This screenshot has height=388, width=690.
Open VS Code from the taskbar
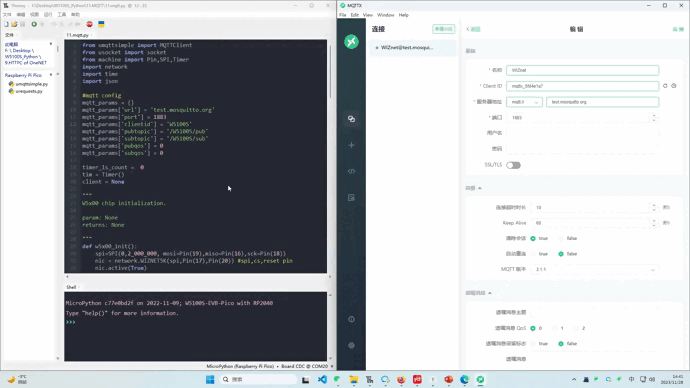(322, 379)
